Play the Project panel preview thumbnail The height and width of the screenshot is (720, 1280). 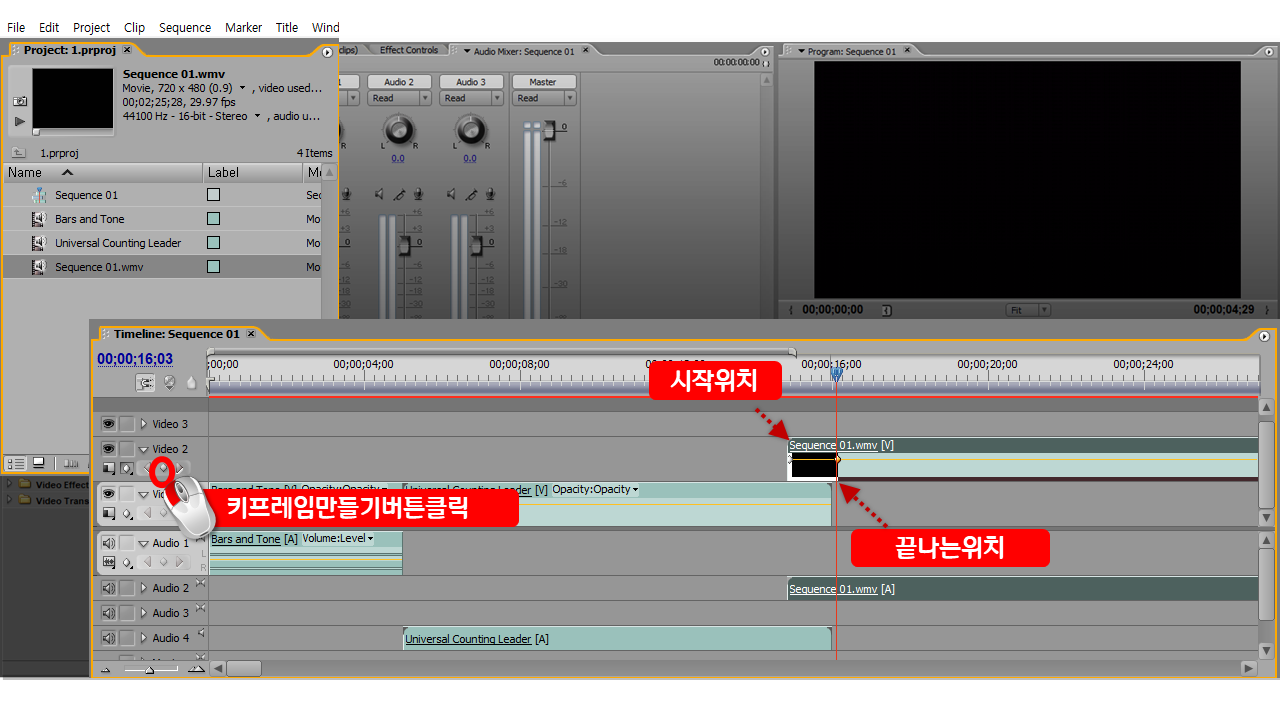(x=20, y=121)
